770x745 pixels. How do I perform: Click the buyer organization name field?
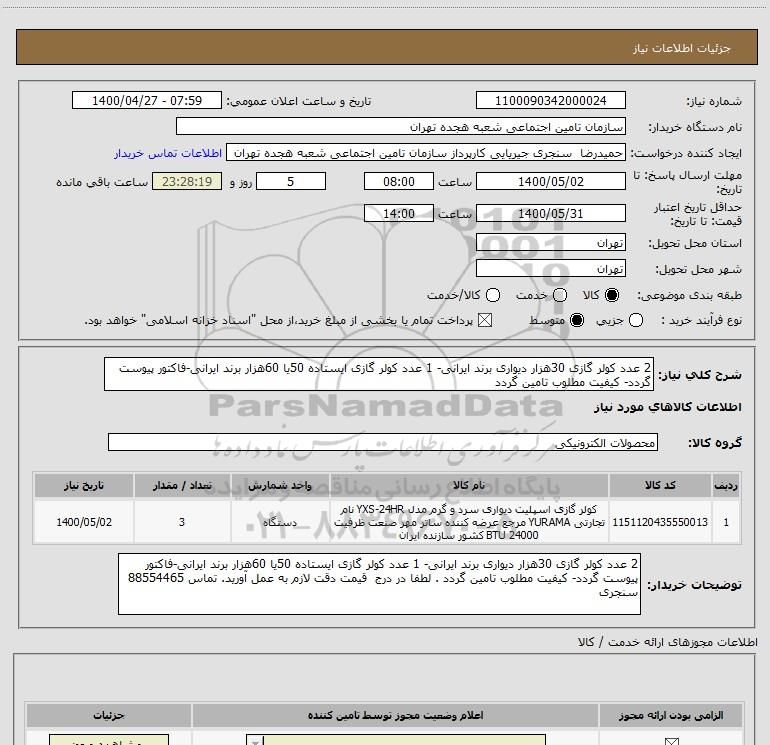click(x=401, y=127)
